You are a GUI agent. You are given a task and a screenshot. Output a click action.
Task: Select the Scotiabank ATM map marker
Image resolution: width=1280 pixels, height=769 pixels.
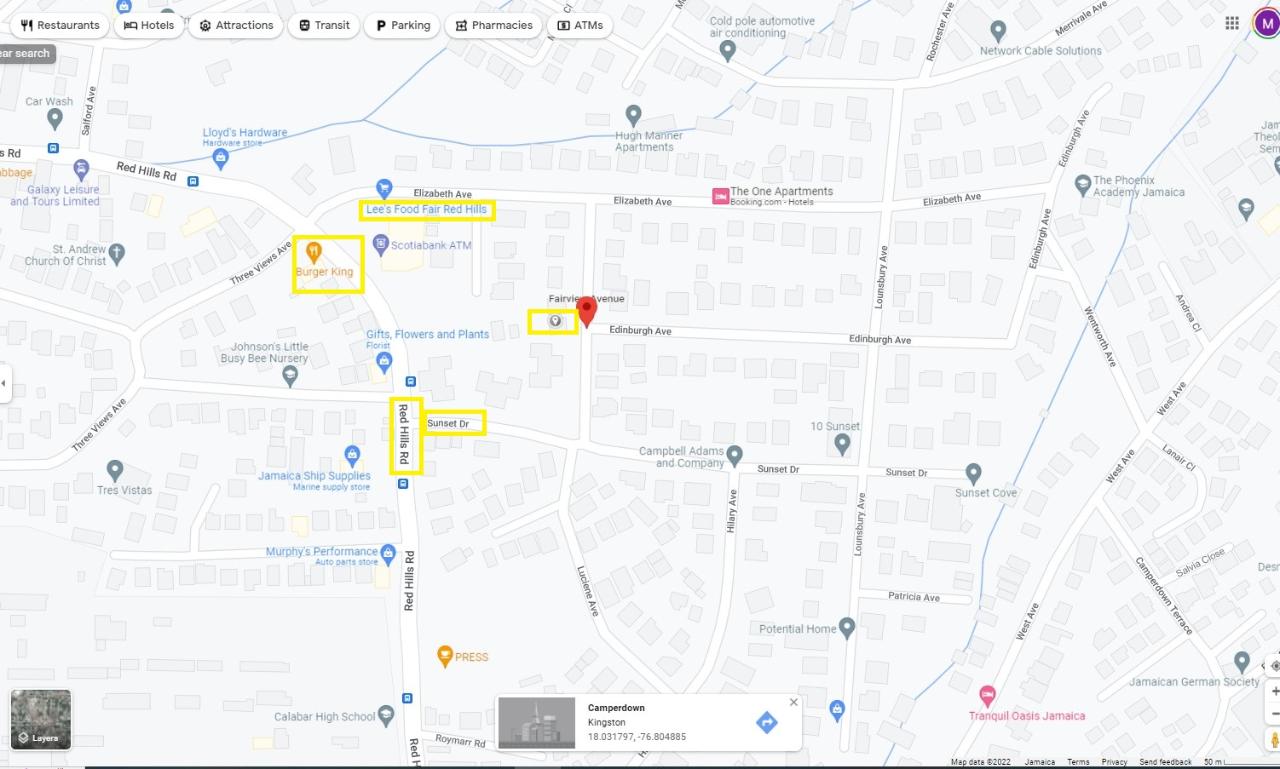point(380,243)
